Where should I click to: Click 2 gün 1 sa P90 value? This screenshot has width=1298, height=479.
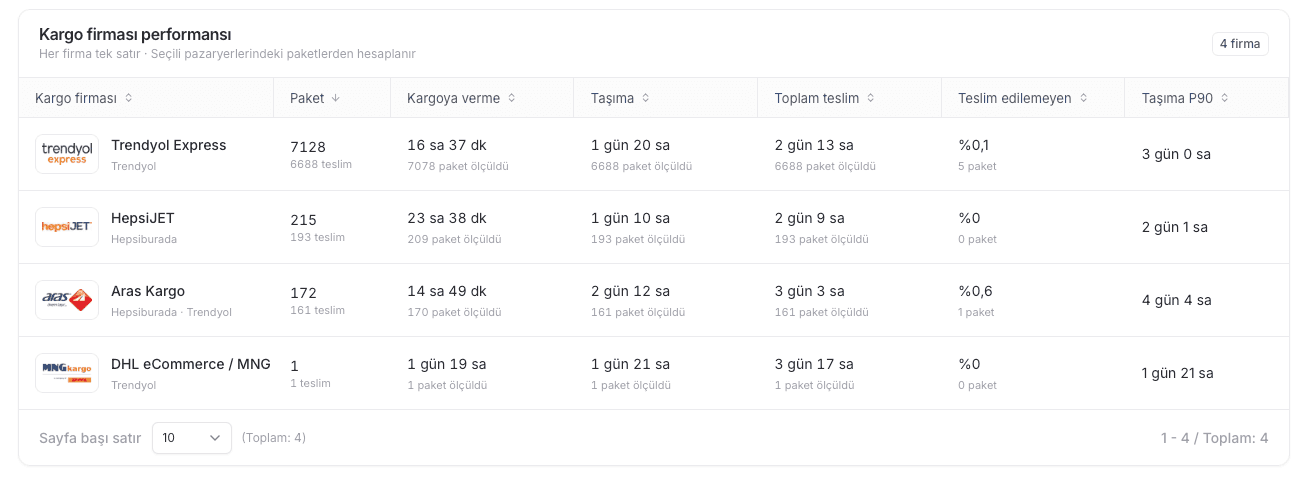[1175, 227]
